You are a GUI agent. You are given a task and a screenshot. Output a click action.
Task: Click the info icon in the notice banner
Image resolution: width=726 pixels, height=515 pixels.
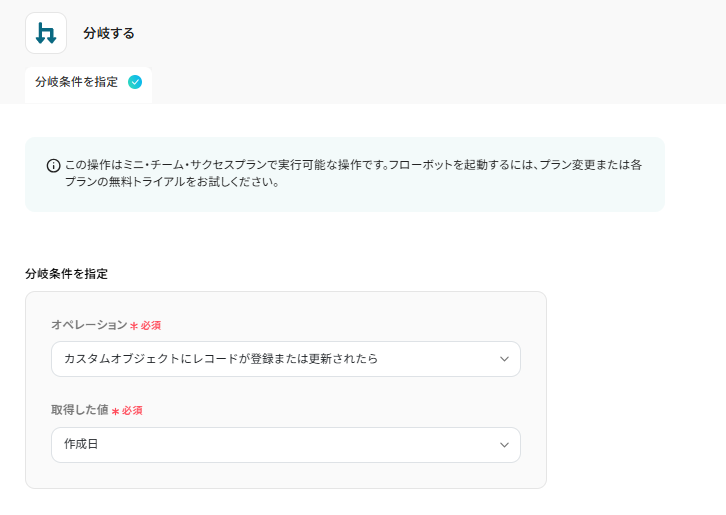click(54, 166)
